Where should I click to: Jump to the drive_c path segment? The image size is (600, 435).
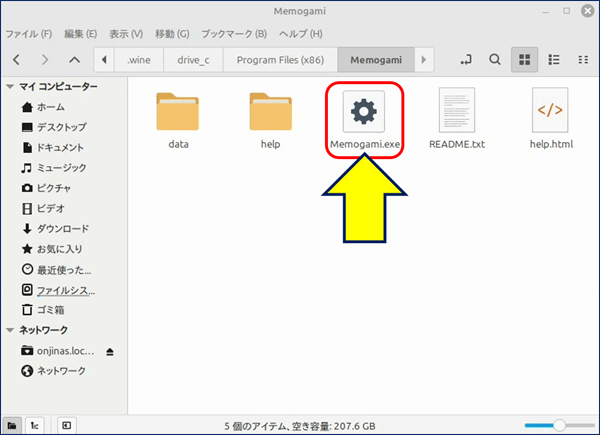pyautogui.click(x=193, y=60)
